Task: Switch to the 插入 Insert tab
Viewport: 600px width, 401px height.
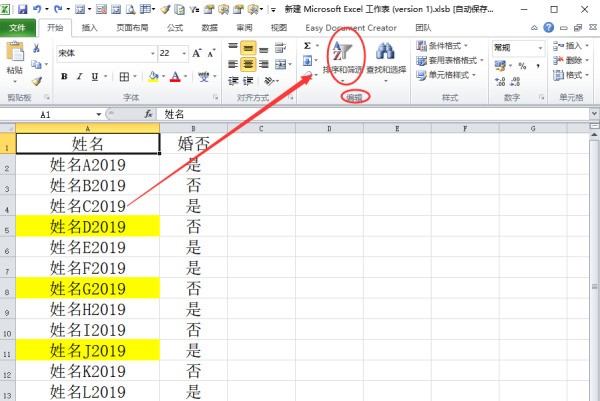Action: (90, 28)
